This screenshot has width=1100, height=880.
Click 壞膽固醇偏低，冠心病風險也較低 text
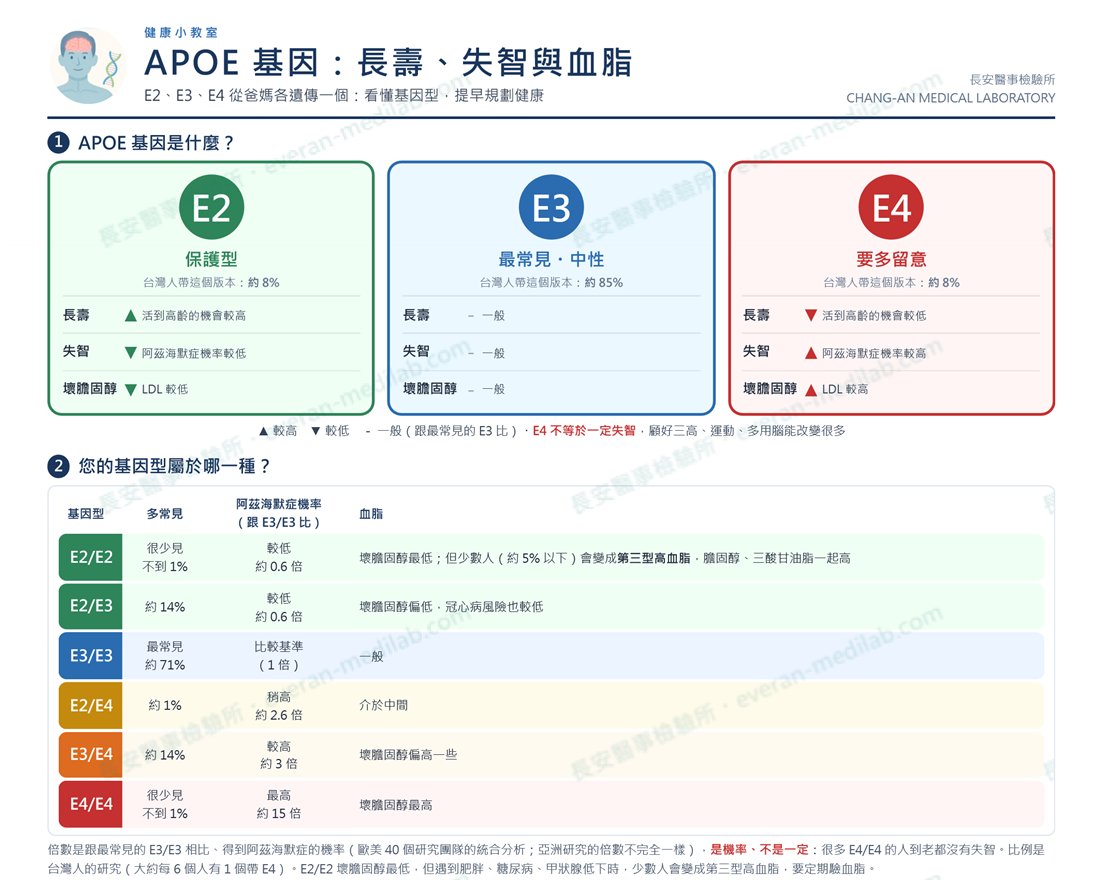[x=451, y=606]
